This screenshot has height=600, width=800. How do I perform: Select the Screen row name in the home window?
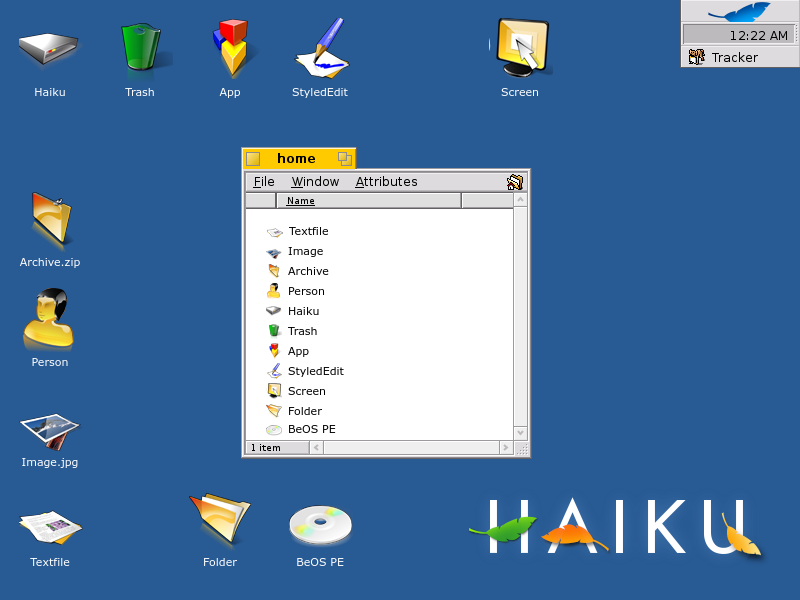[307, 391]
